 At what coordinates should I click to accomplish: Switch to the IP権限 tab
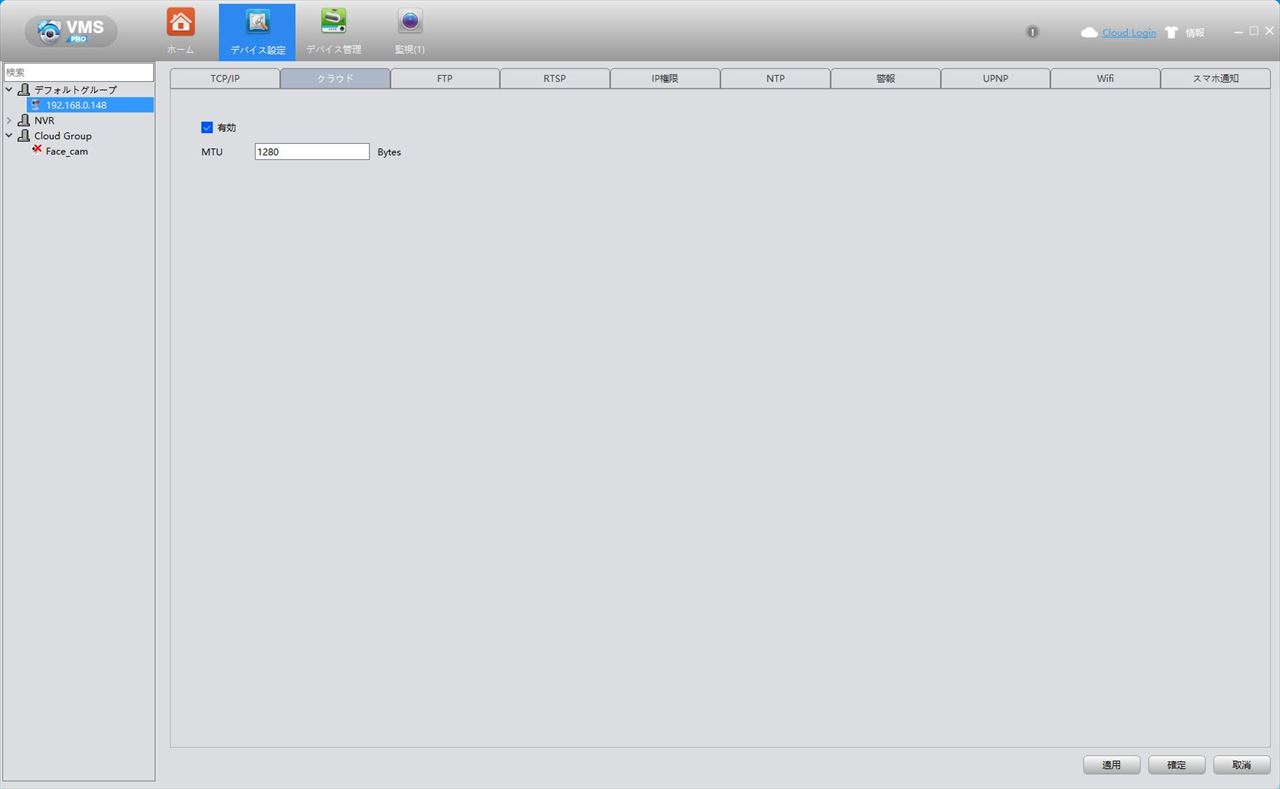point(665,78)
